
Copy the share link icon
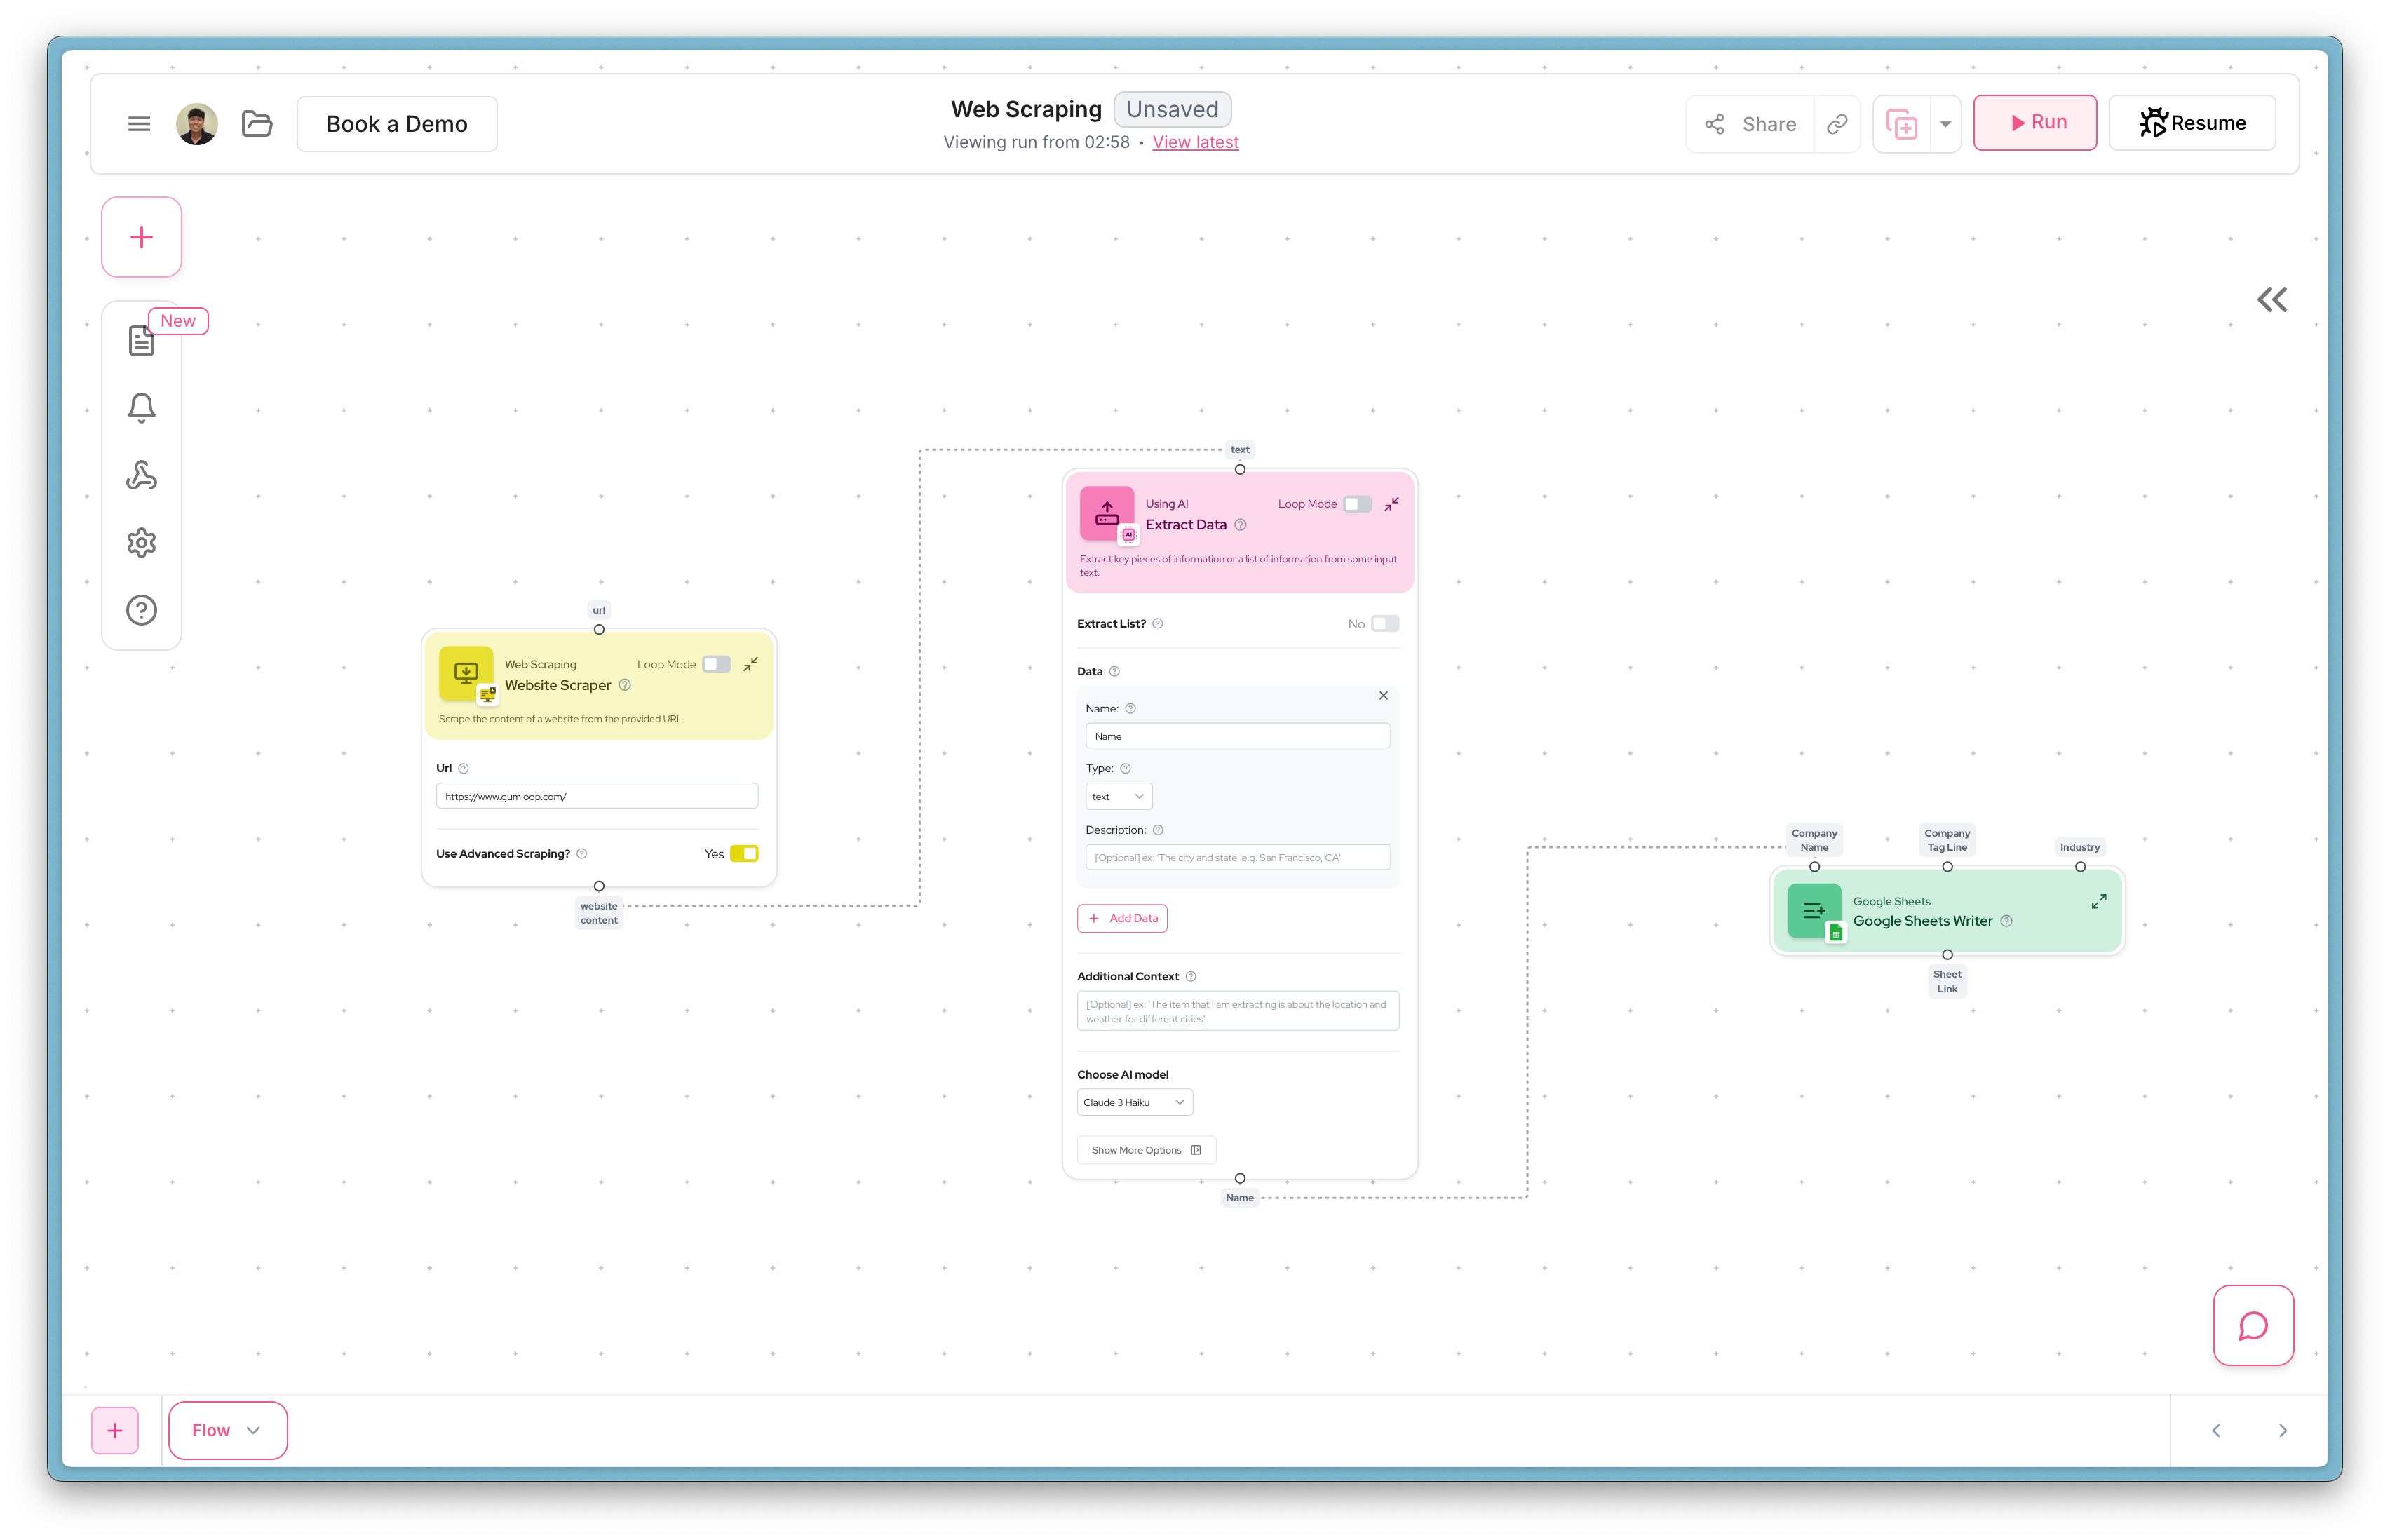tap(1836, 124)
